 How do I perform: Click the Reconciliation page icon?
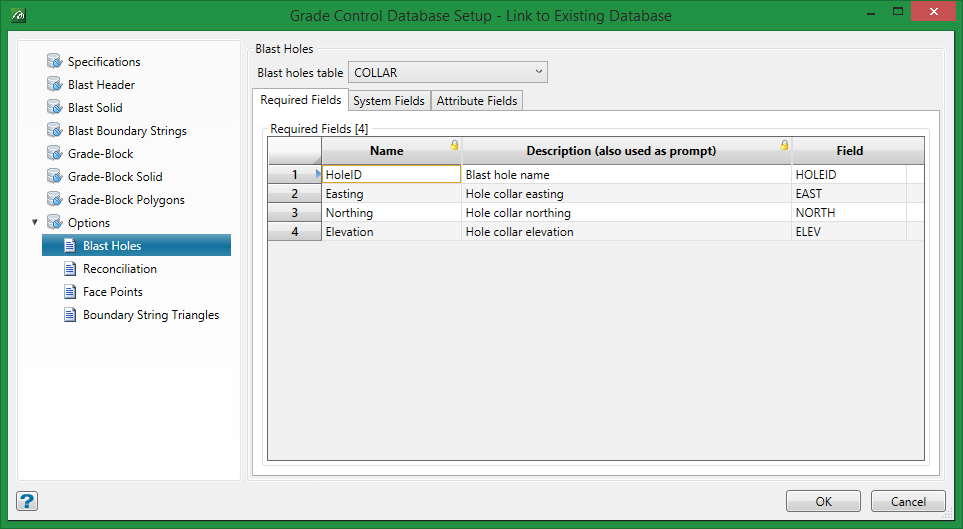tap(70, 269)
